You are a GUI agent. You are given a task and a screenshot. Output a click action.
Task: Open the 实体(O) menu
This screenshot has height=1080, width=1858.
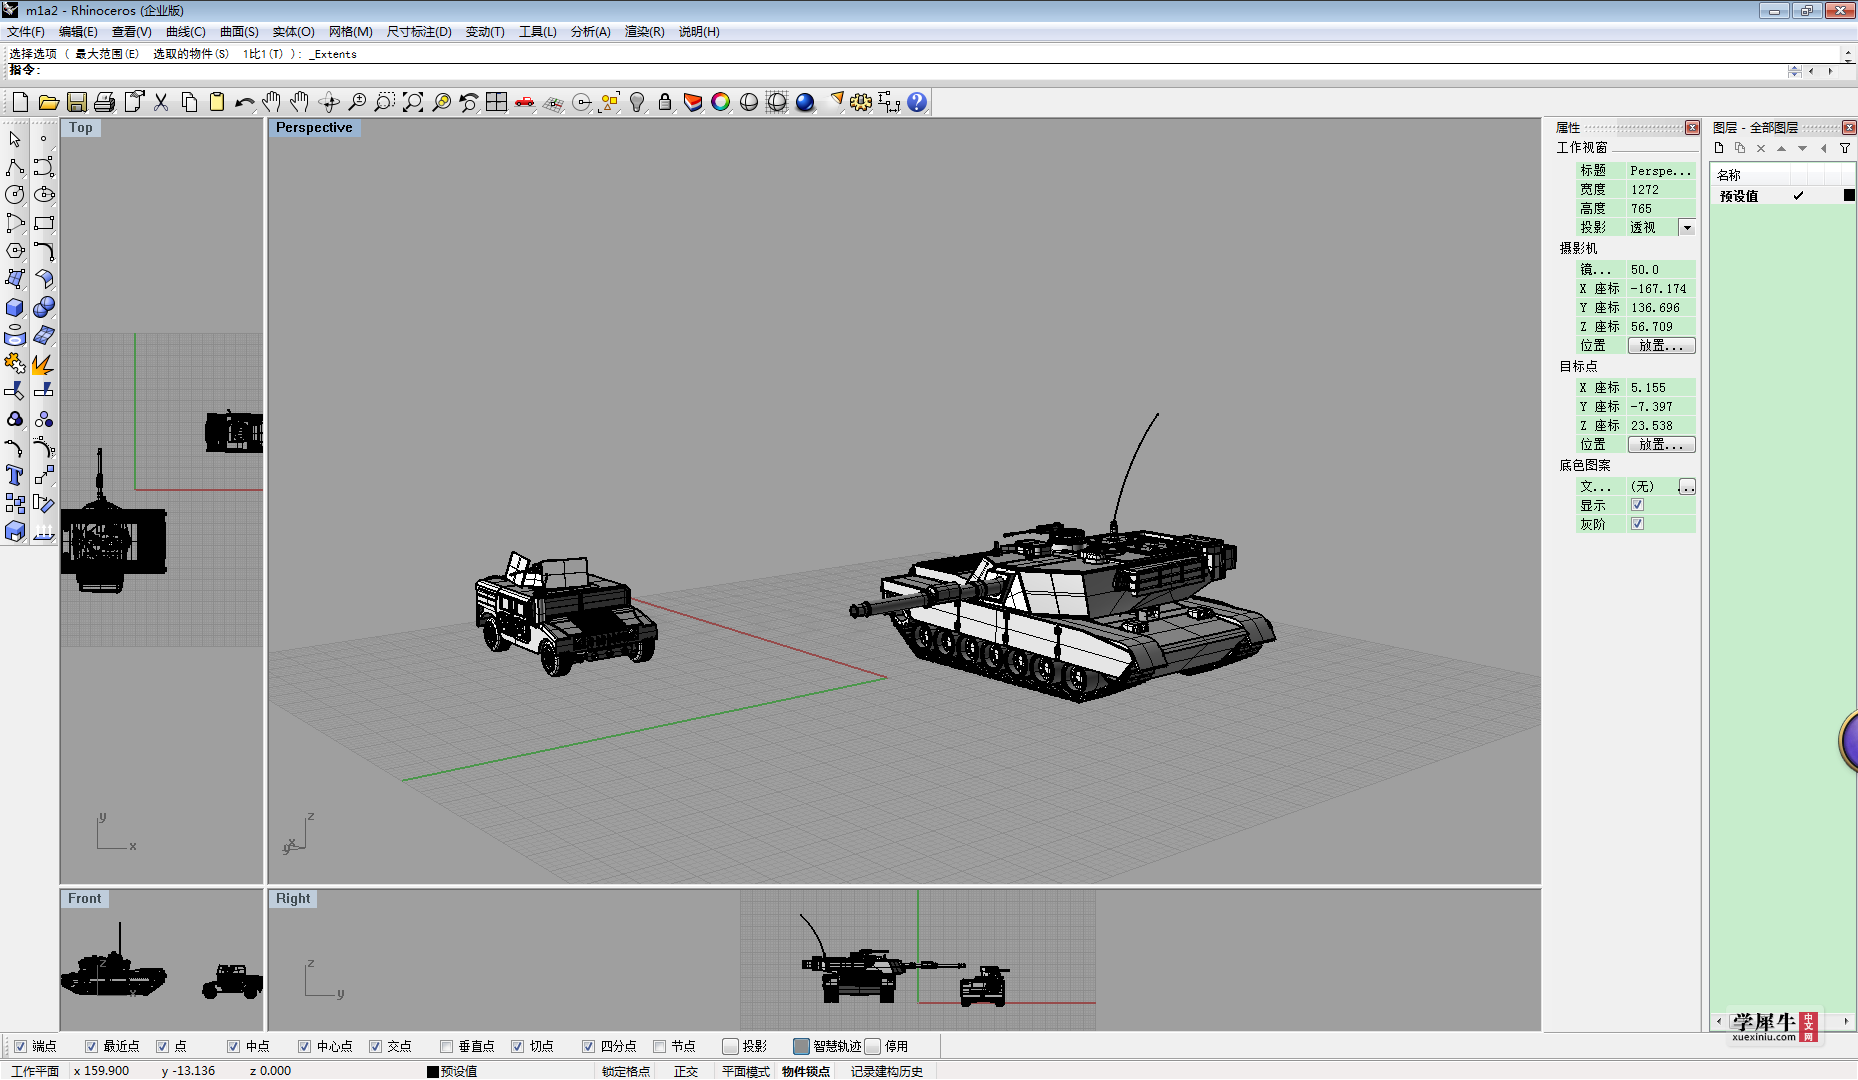click(x=293, y=32)
